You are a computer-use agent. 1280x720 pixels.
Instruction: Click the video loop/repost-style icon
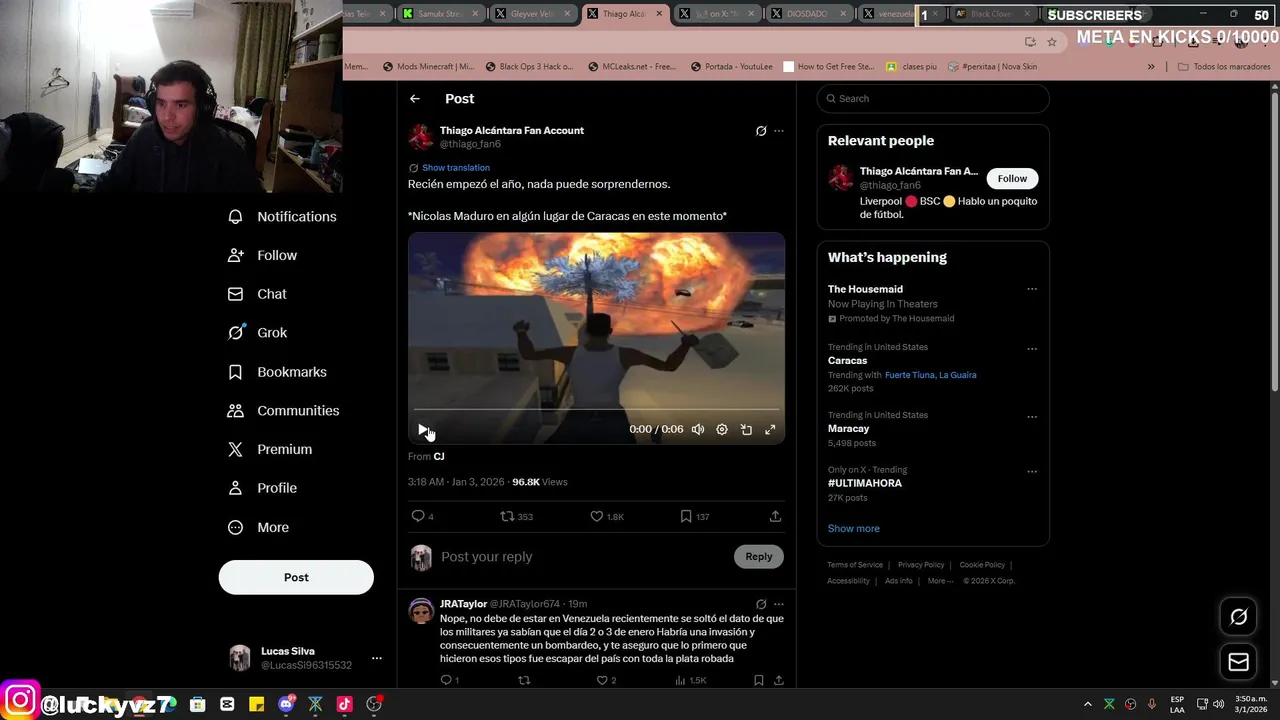(x=746, y=429)
